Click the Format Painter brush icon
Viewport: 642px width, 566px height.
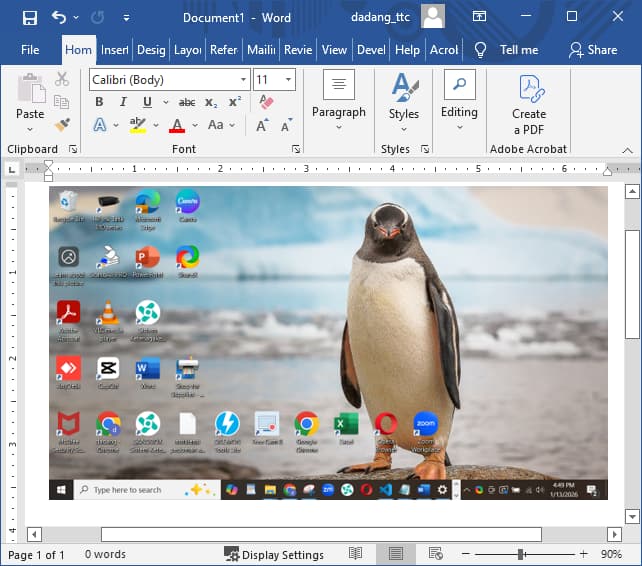pyautogui.click(x=62, y=125)
